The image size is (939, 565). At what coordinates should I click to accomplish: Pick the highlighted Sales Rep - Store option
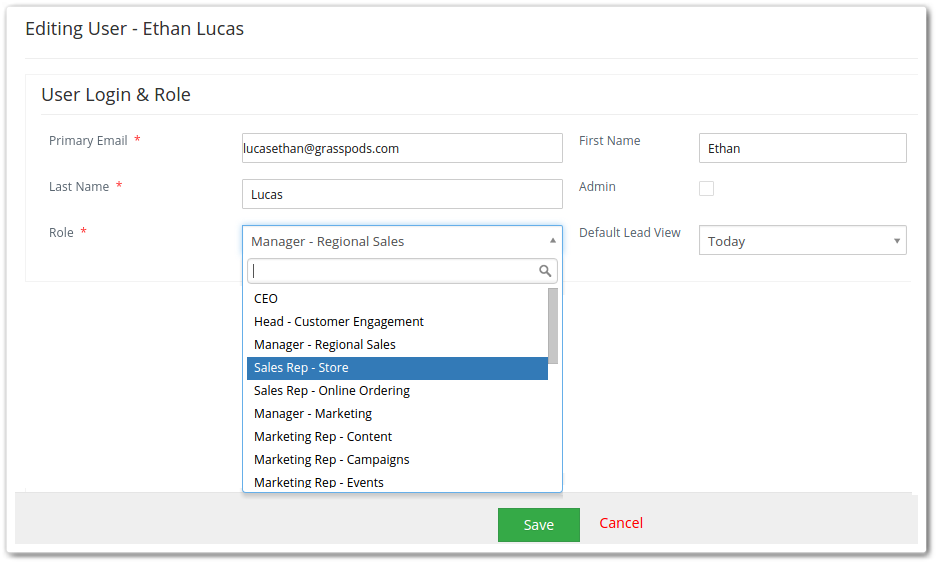pyautogui.click(x=397, y=368)
